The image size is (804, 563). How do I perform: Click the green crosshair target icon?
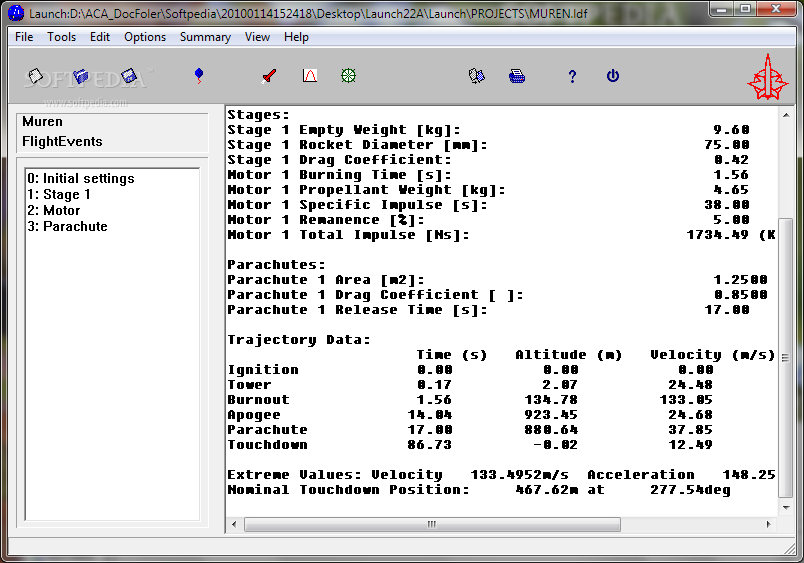coord(348,76)
